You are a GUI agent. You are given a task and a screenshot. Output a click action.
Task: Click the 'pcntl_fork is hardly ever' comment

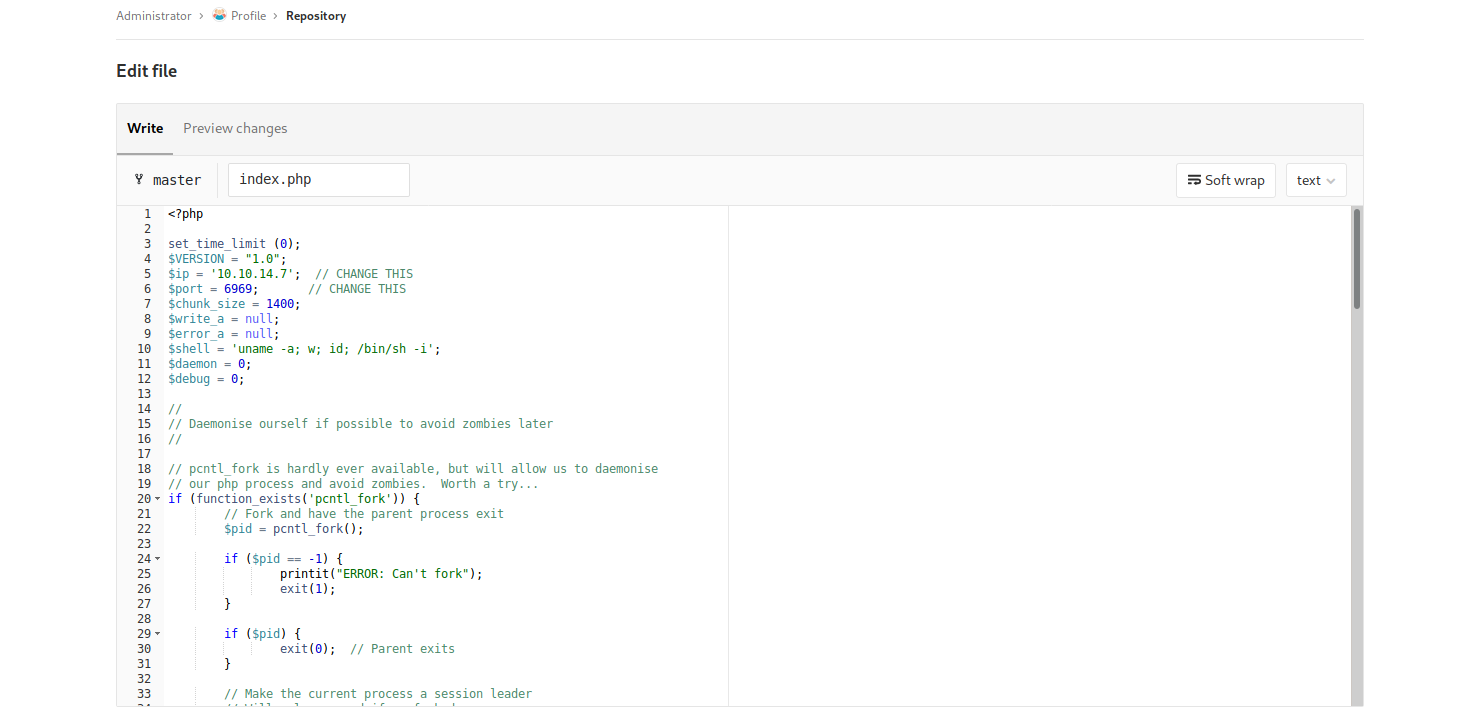(413, 469)
